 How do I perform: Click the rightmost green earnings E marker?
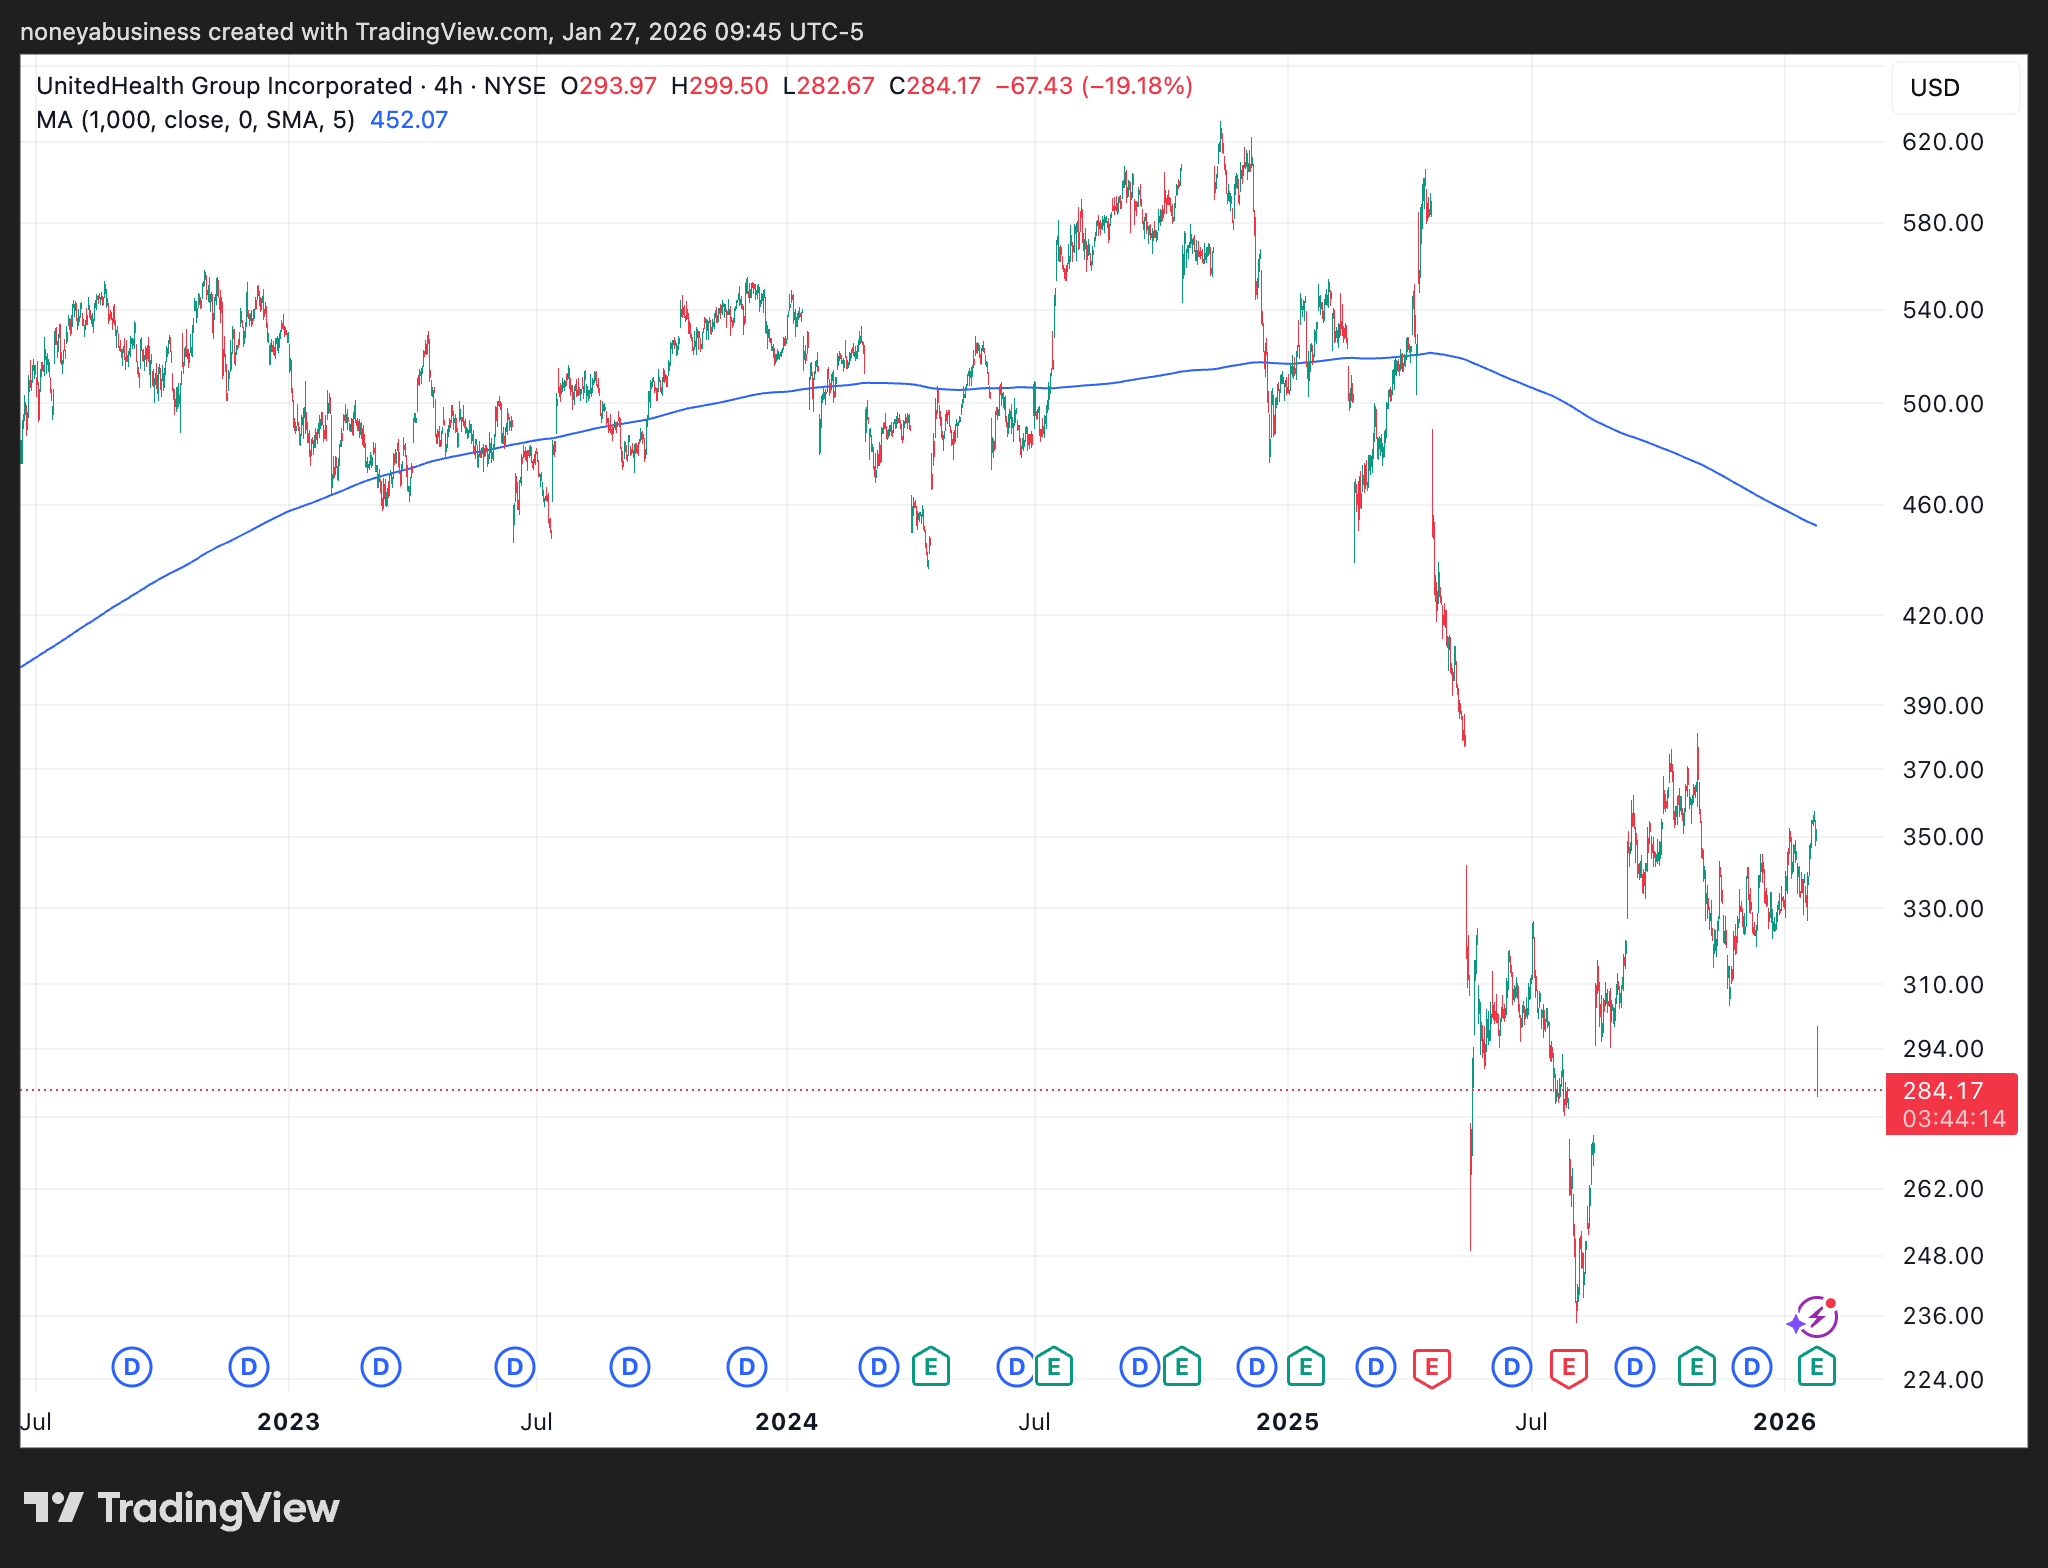[1816, 1366]
